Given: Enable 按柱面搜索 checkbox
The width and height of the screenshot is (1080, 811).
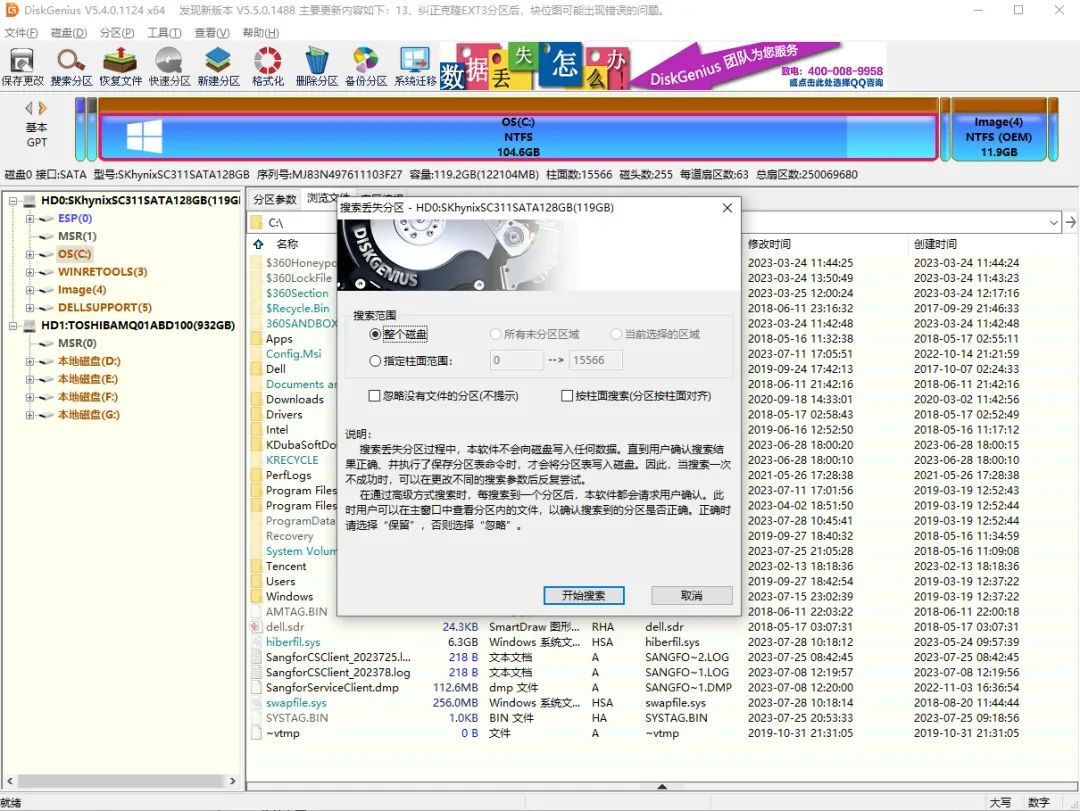Looking at the screenshot, I should pos(567,396).
